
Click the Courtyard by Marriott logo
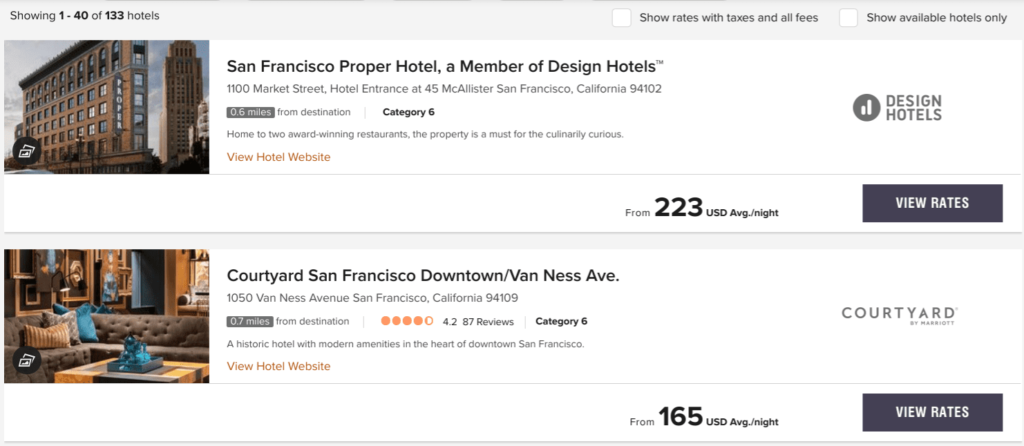click(x=899, y=315)
